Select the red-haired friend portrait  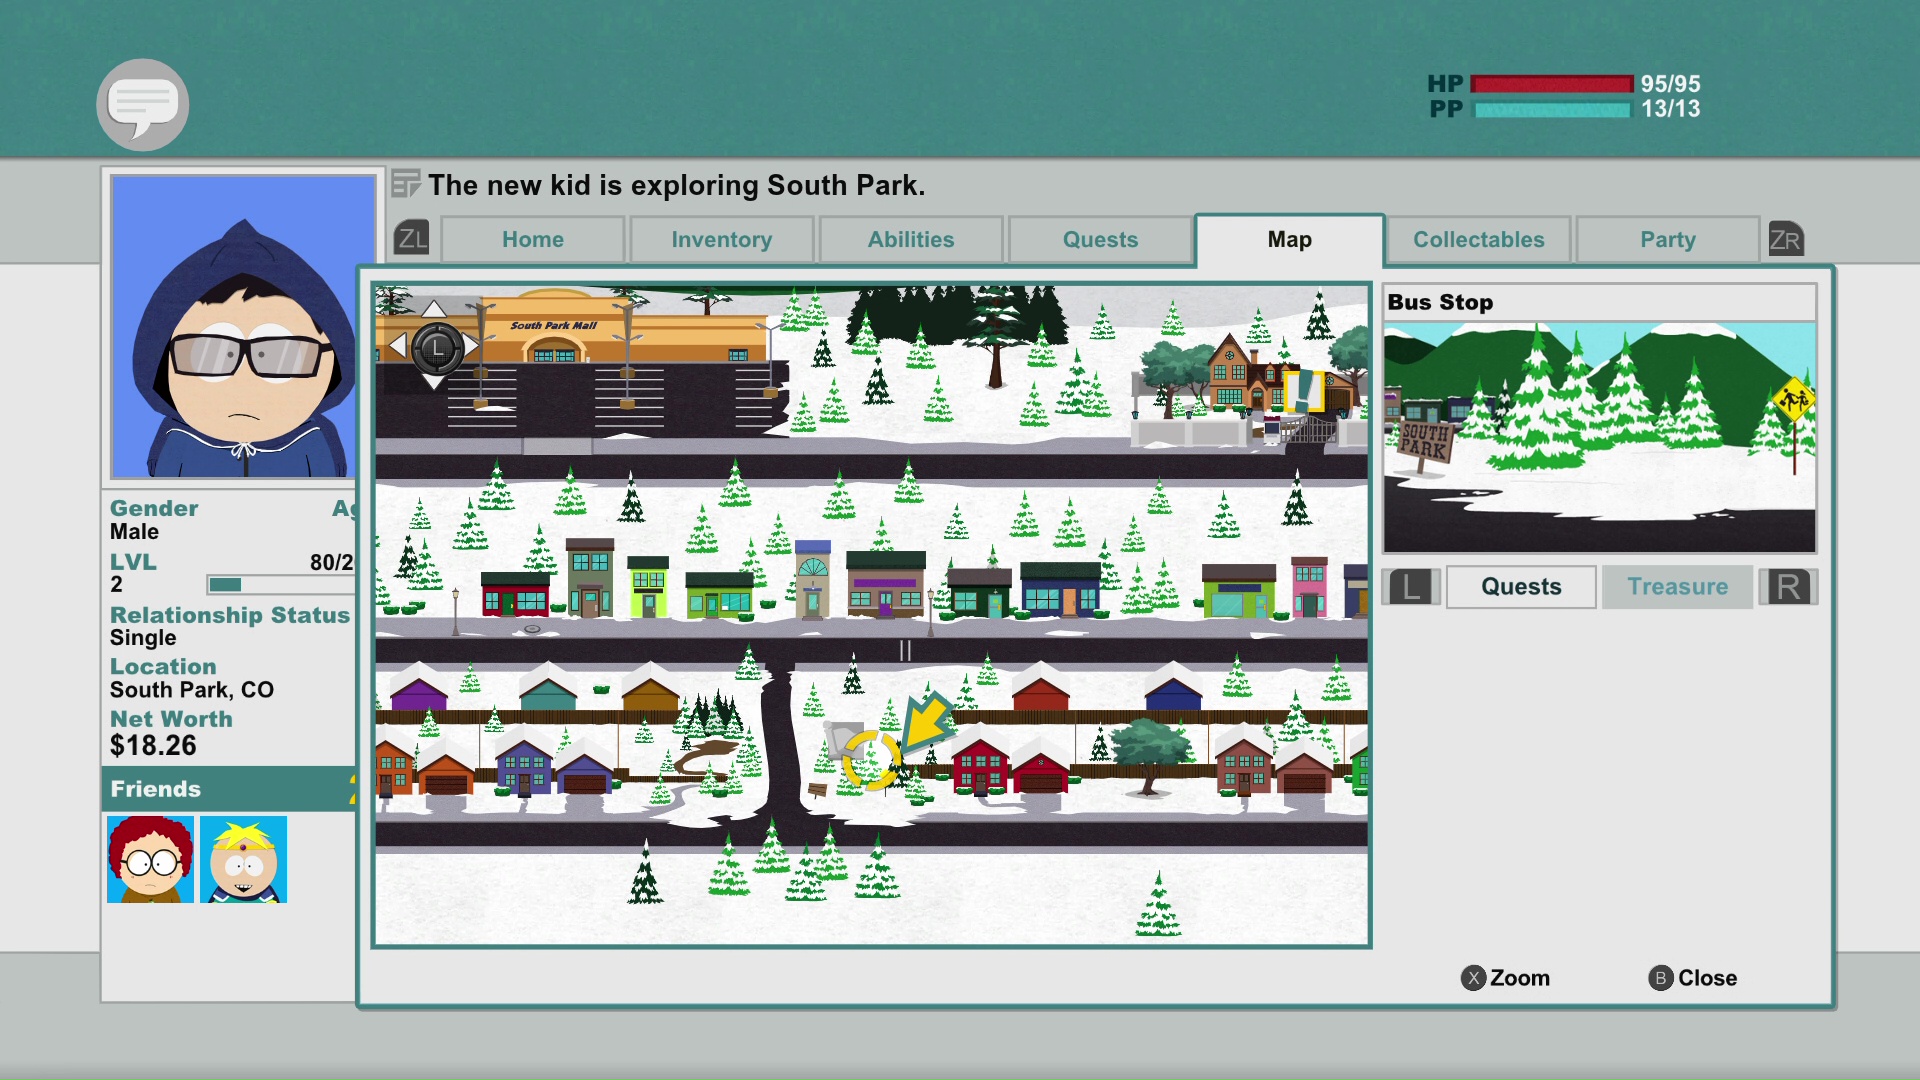click(150, 859)
